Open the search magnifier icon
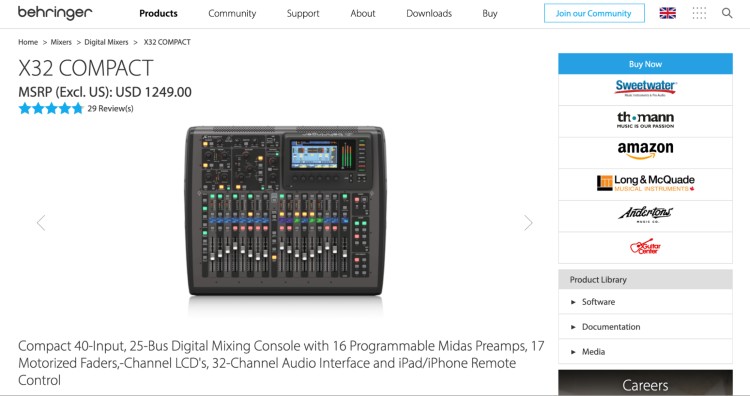Viewport: 750px width, 396px height. 727,13
